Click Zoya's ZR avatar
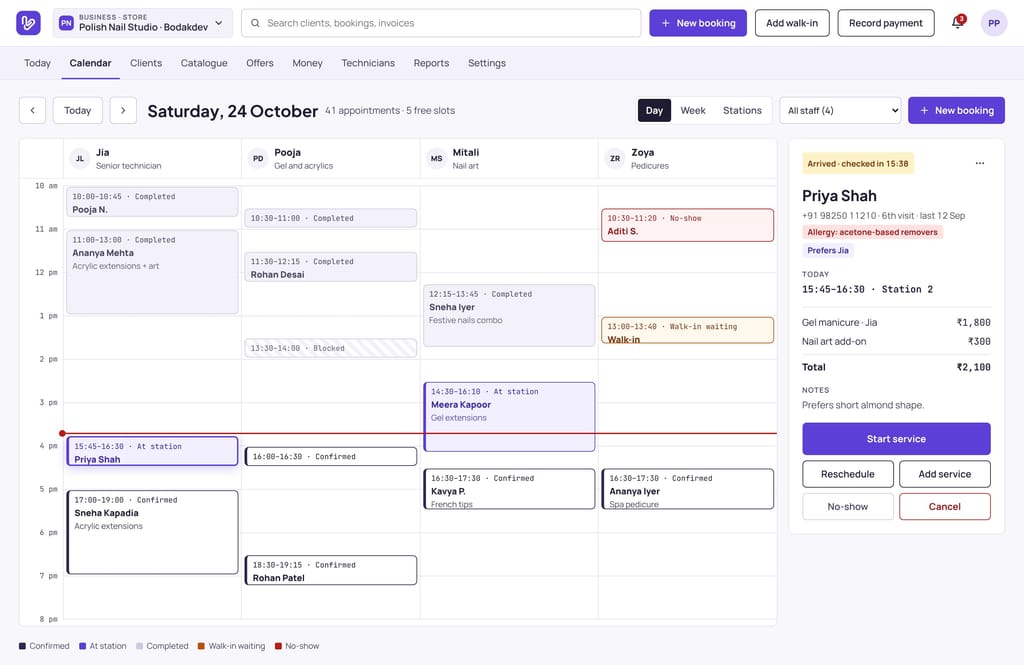 pyautogui.click(x=615, y=158)
